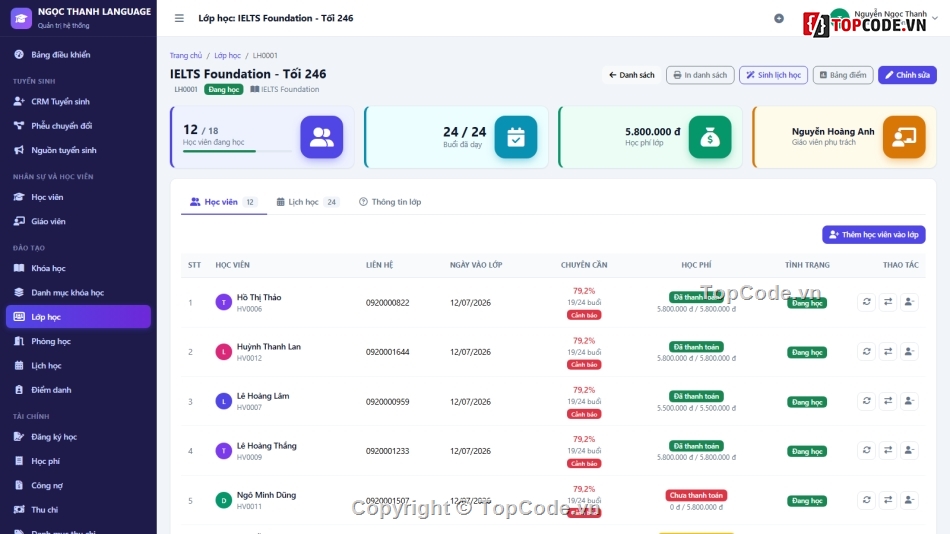Click transfer icon for Lê Hoàng Lâm
The height and width of the screenshot is (534, 950).
[888, 401]
